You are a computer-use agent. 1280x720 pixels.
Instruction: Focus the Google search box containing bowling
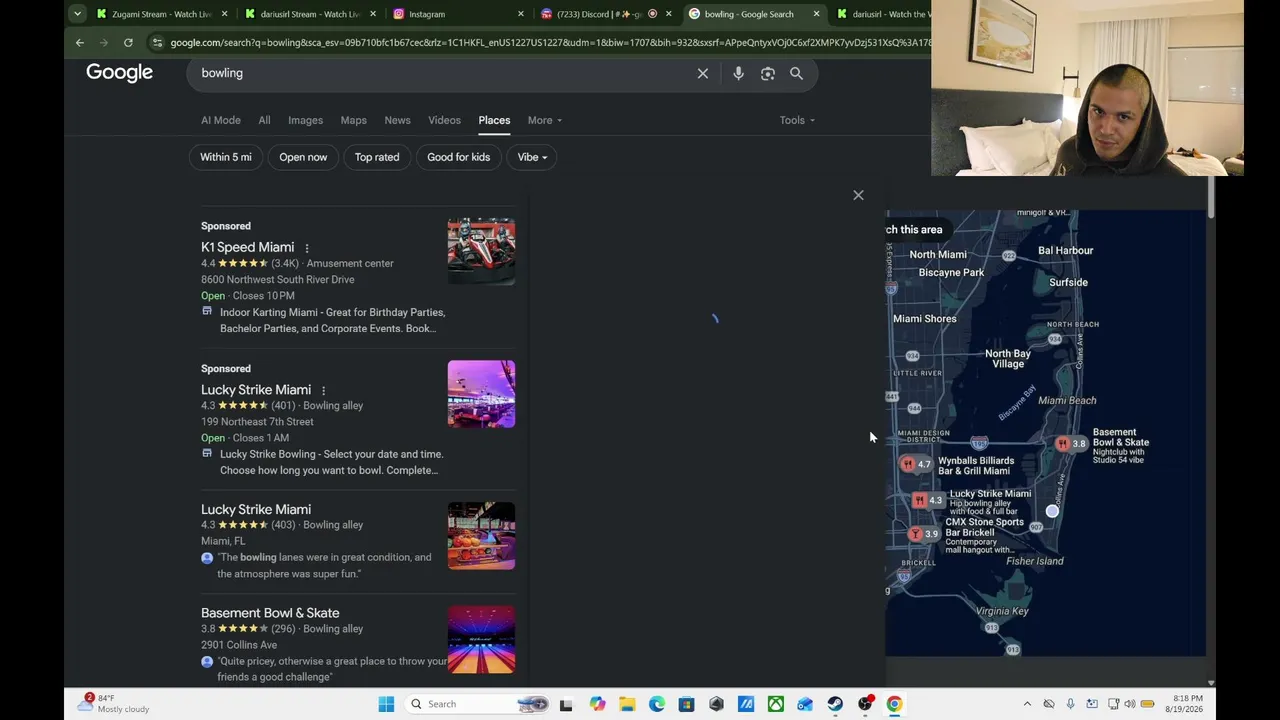coord(440,73)
